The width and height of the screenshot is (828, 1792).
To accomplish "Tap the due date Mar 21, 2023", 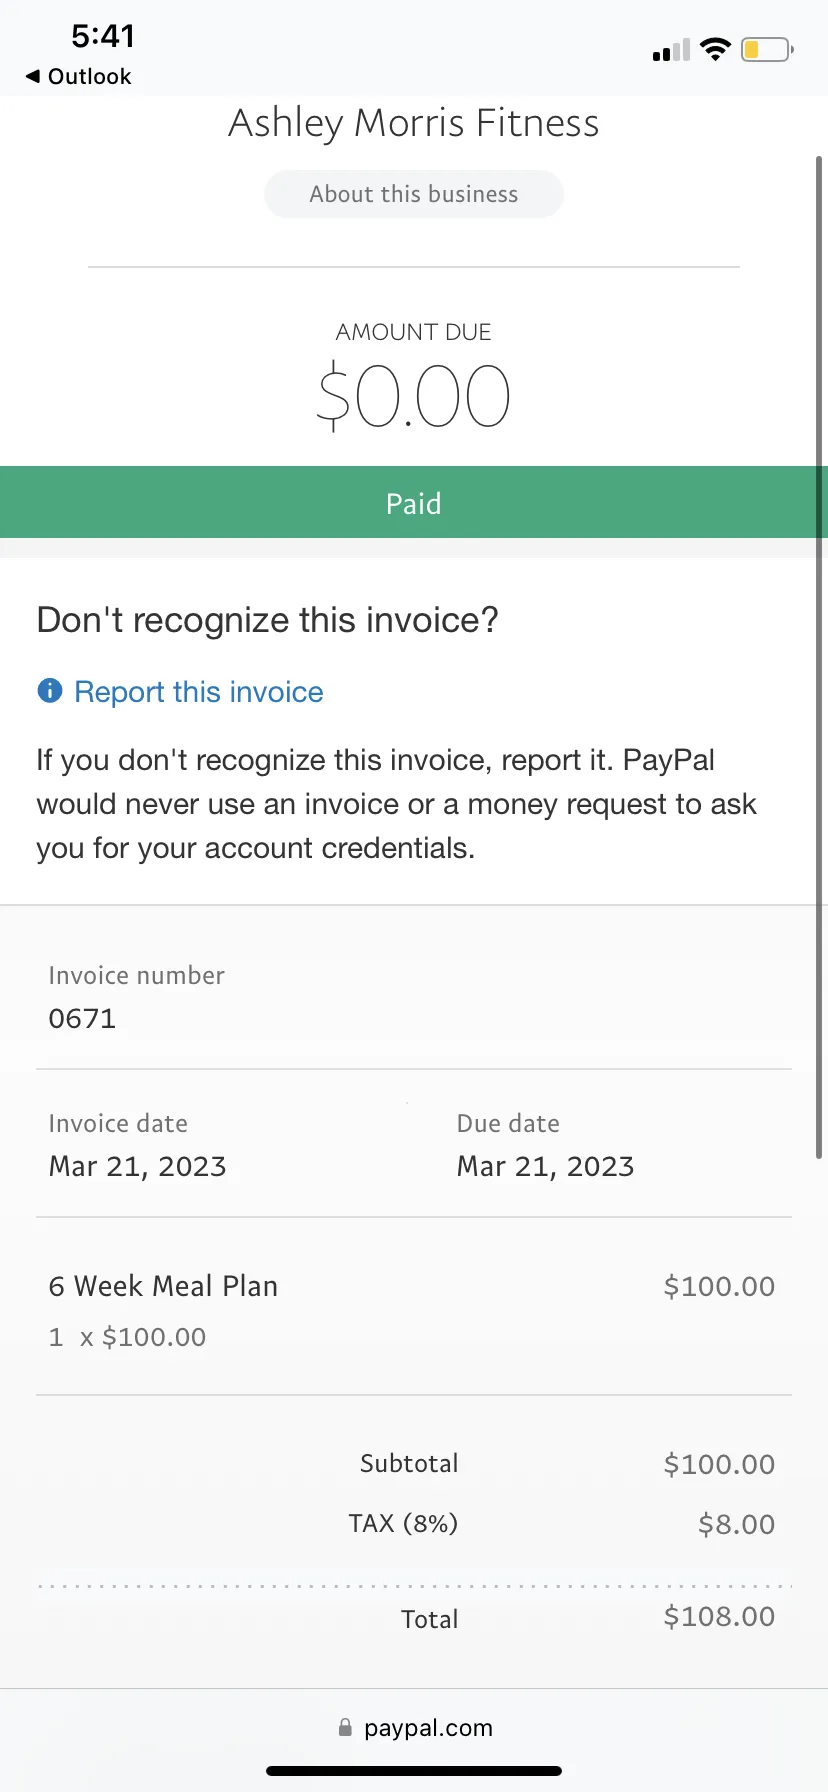I will point(545,1167).
